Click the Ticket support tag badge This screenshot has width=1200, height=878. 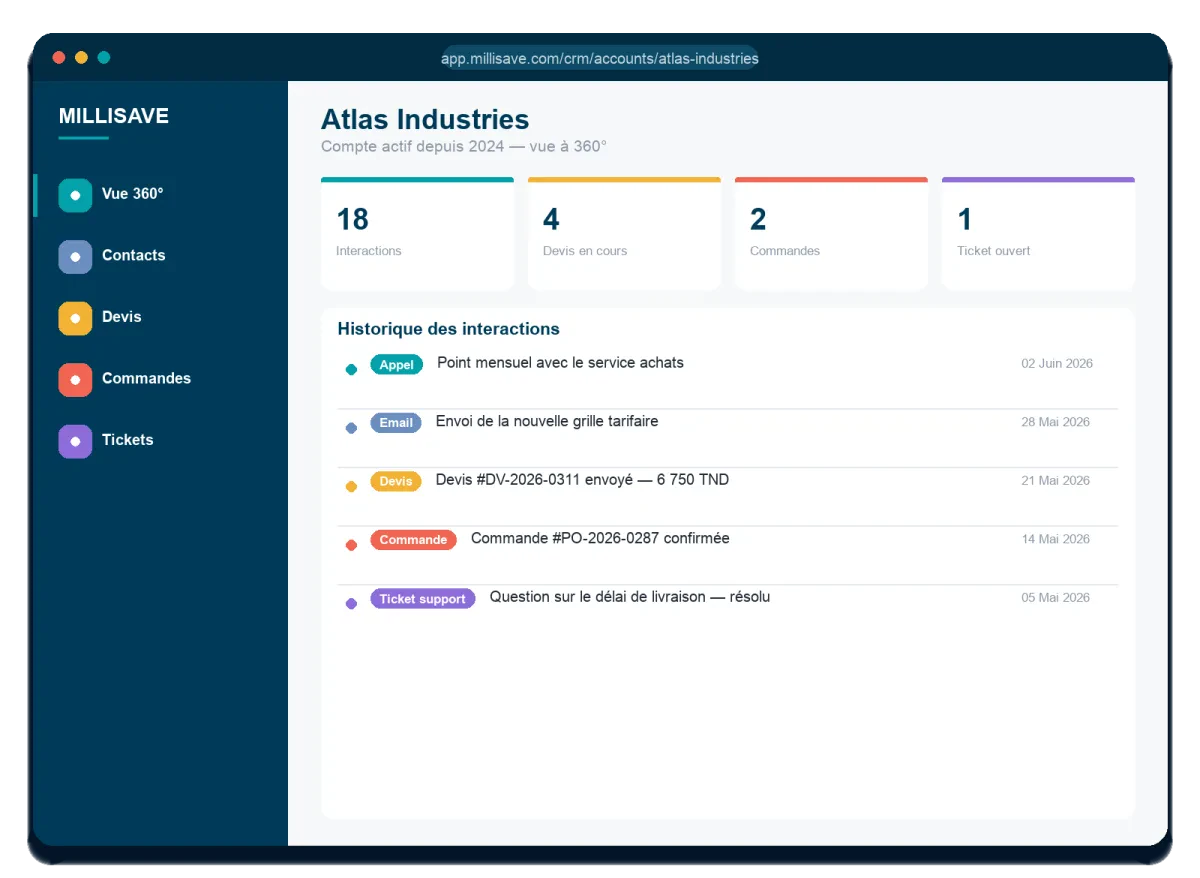click(423, 599)
